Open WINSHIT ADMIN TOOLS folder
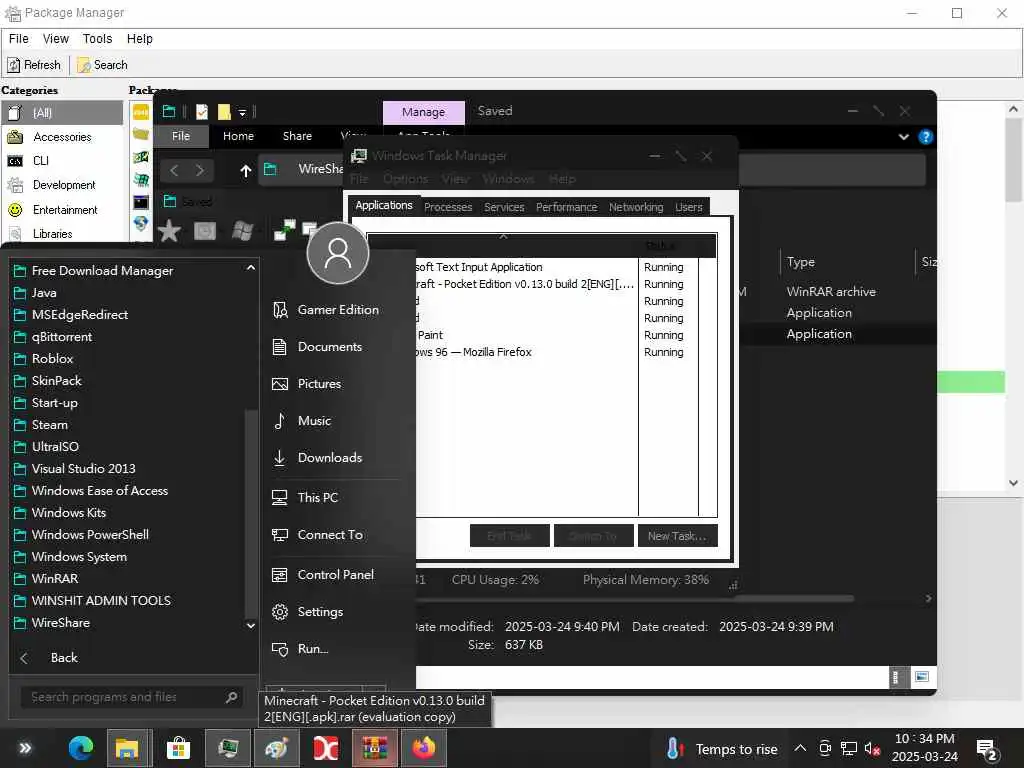 coord(101,601)
